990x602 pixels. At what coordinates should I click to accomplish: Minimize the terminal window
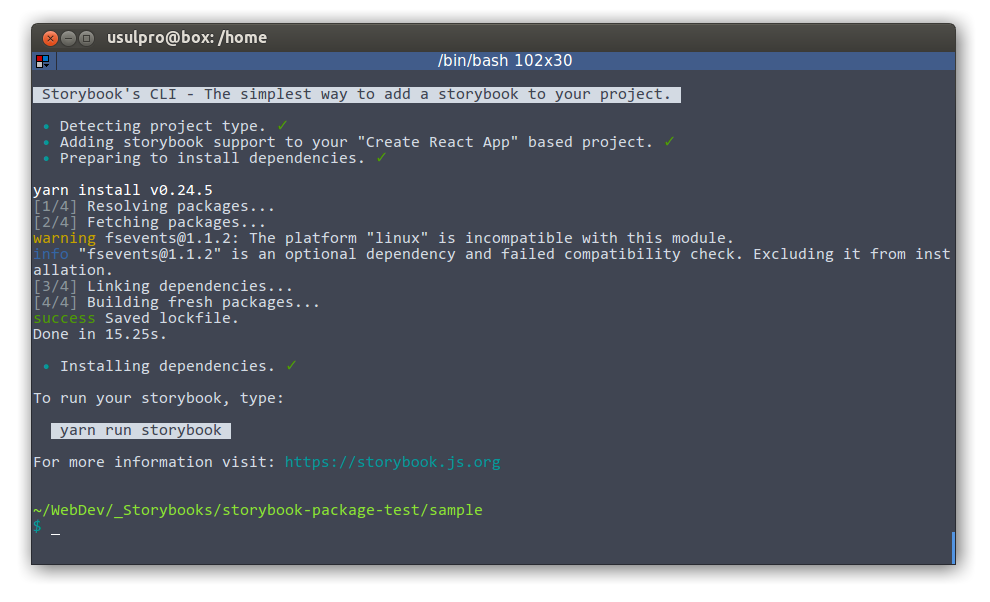click(x=68, y=39)
